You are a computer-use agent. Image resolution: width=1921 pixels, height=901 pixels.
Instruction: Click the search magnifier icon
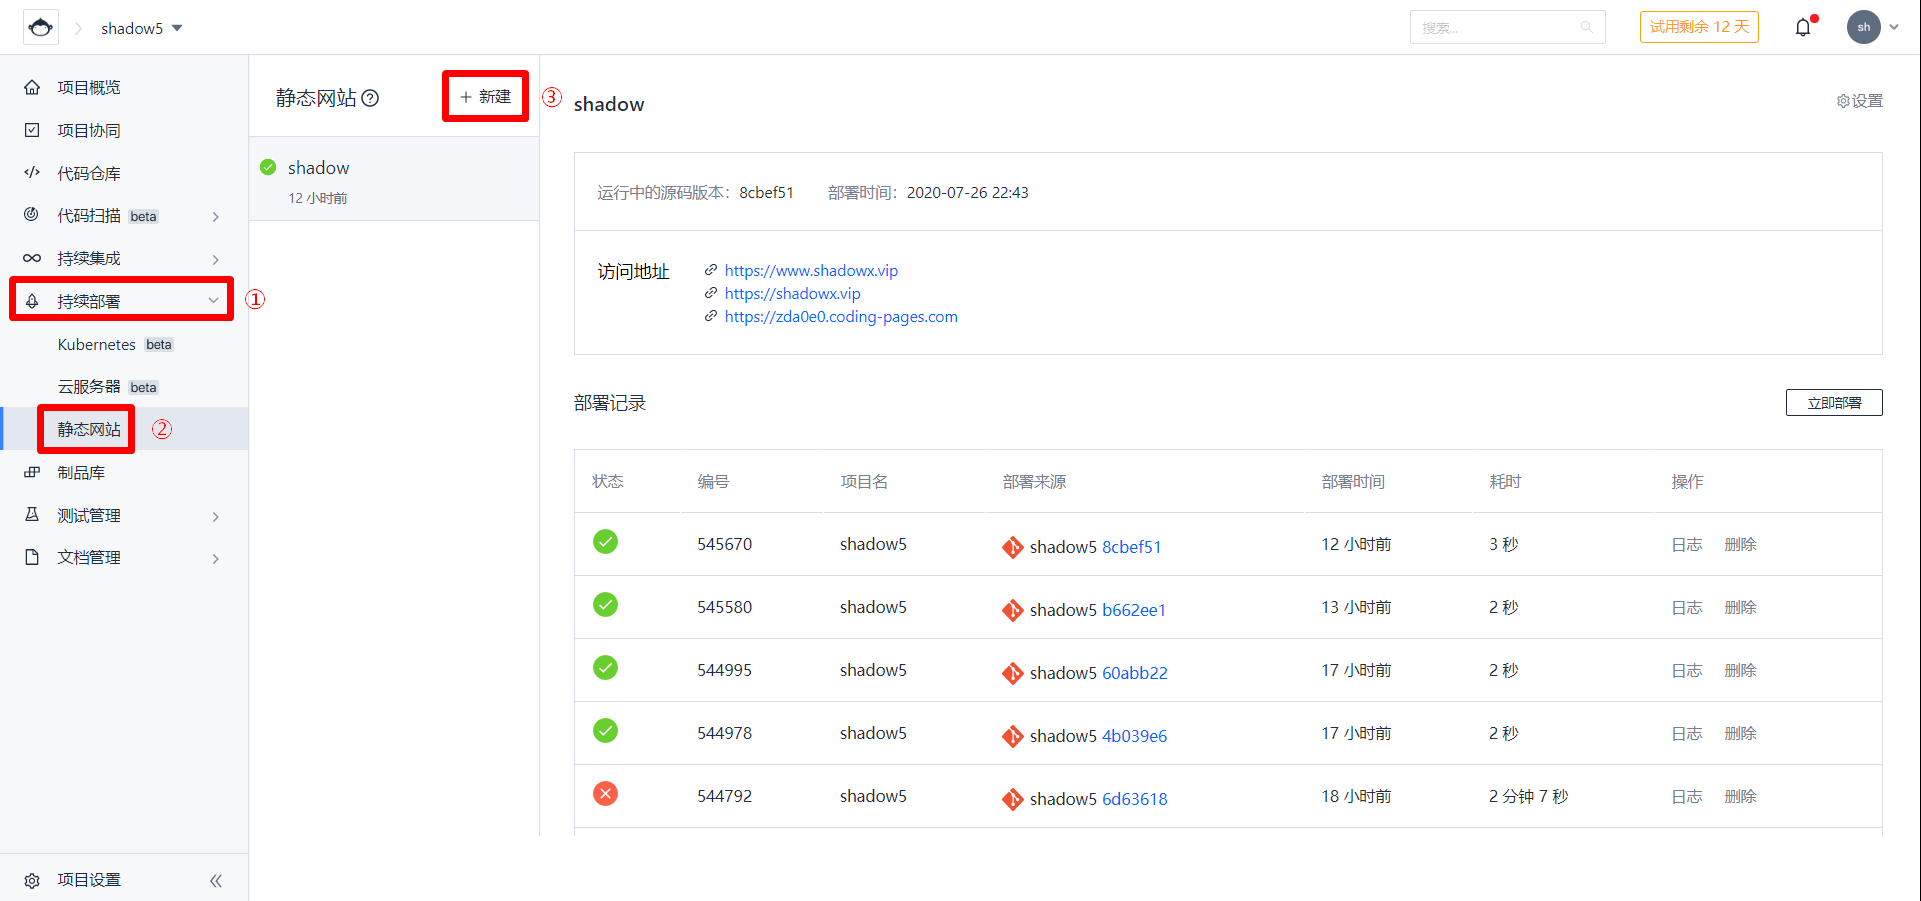pos(1586,27)
